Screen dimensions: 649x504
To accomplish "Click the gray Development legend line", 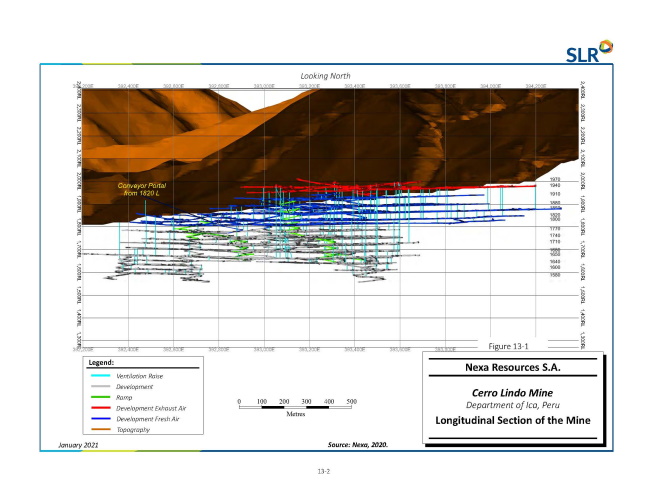I will [101, 386].
